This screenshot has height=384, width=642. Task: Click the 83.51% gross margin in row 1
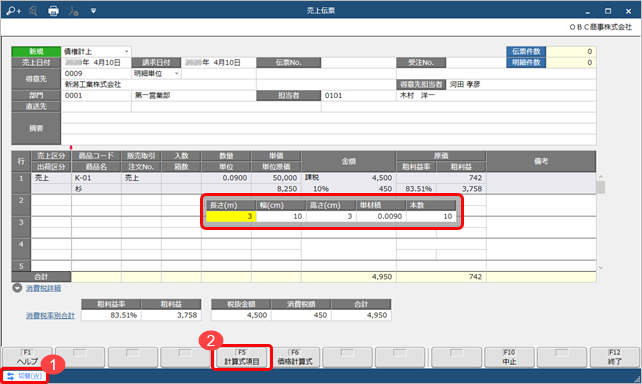416,189
